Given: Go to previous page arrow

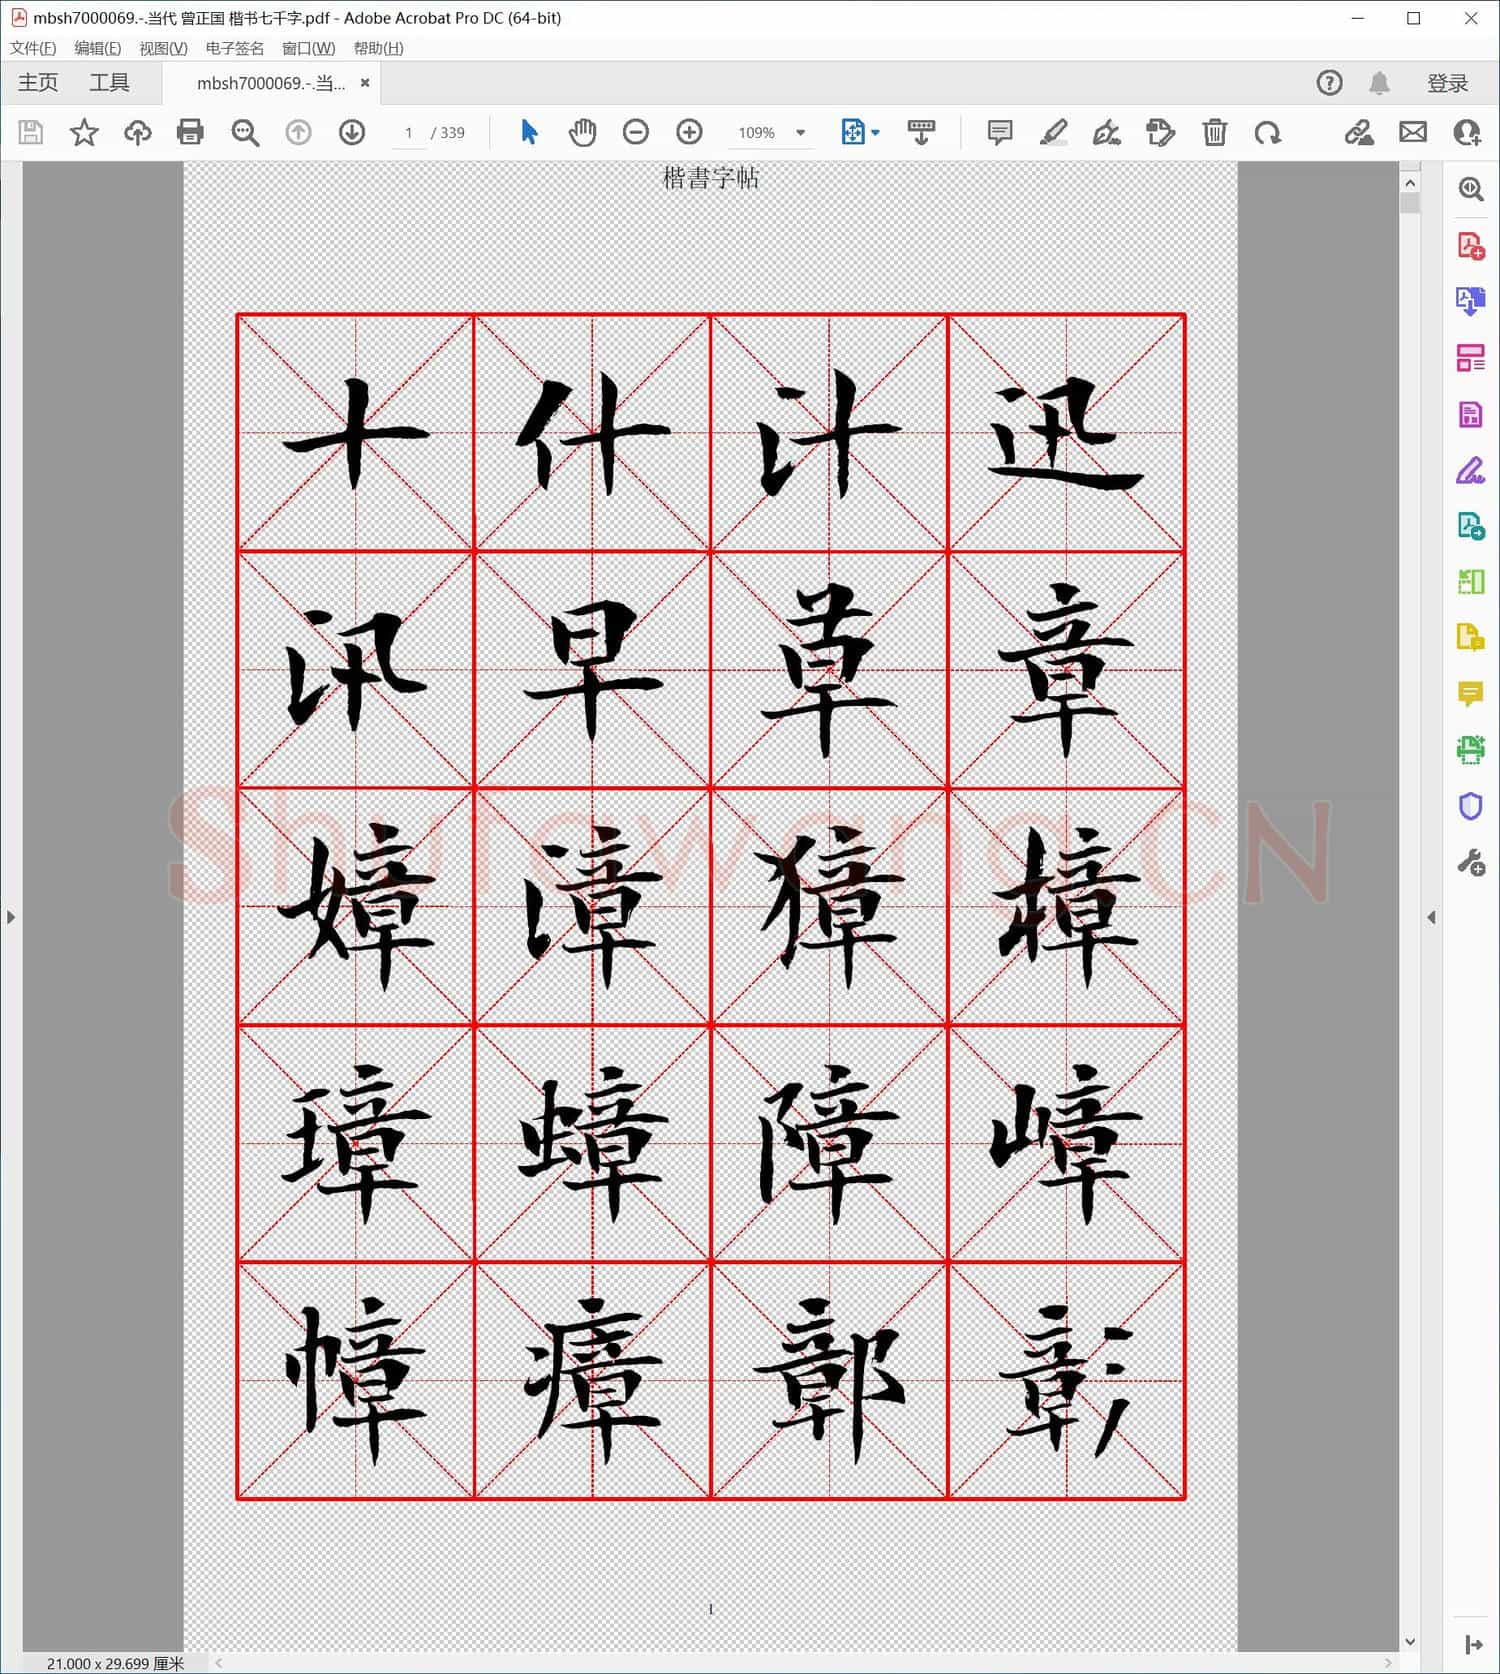Looking at the screenshot, I should pyautogui.click(x=298, y=132).
